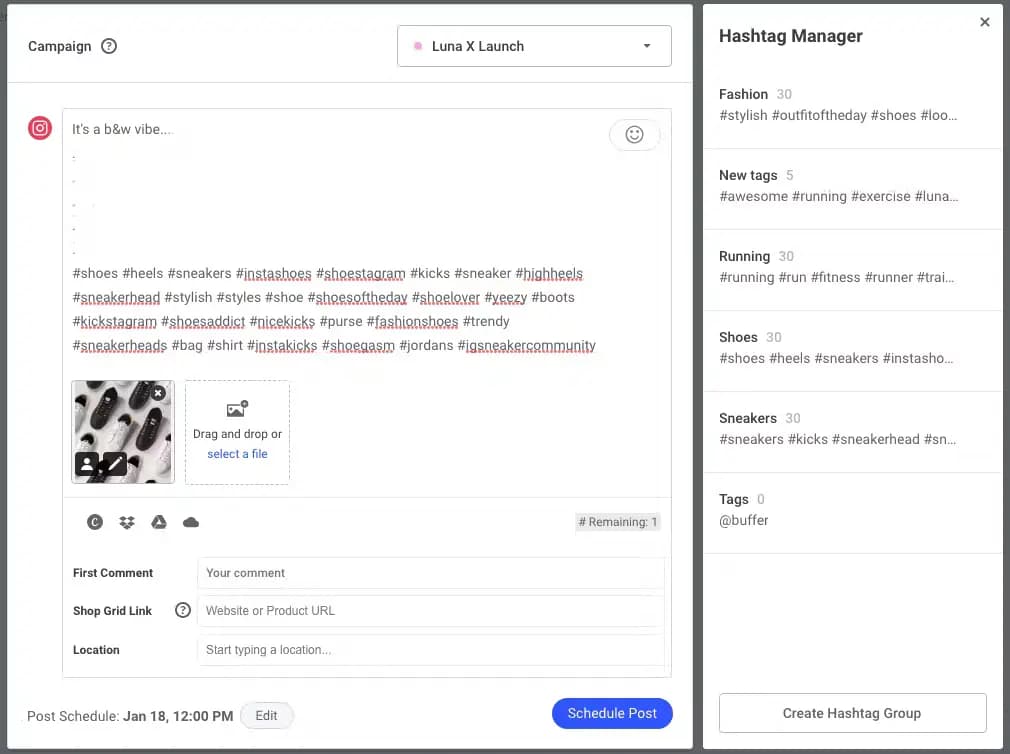1010x754 pixels.
Task: Upload an image via select a file
Action: coord(237,453)
